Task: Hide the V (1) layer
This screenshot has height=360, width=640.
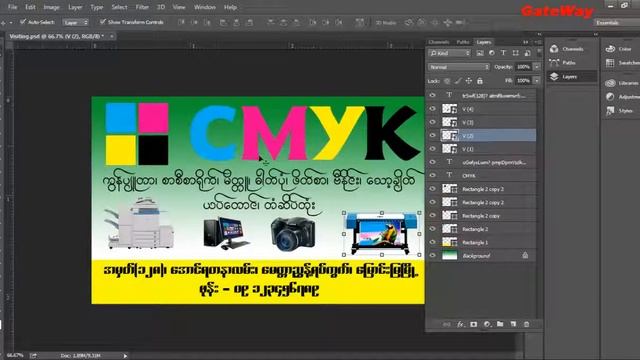Action: [x=433, y=149]
